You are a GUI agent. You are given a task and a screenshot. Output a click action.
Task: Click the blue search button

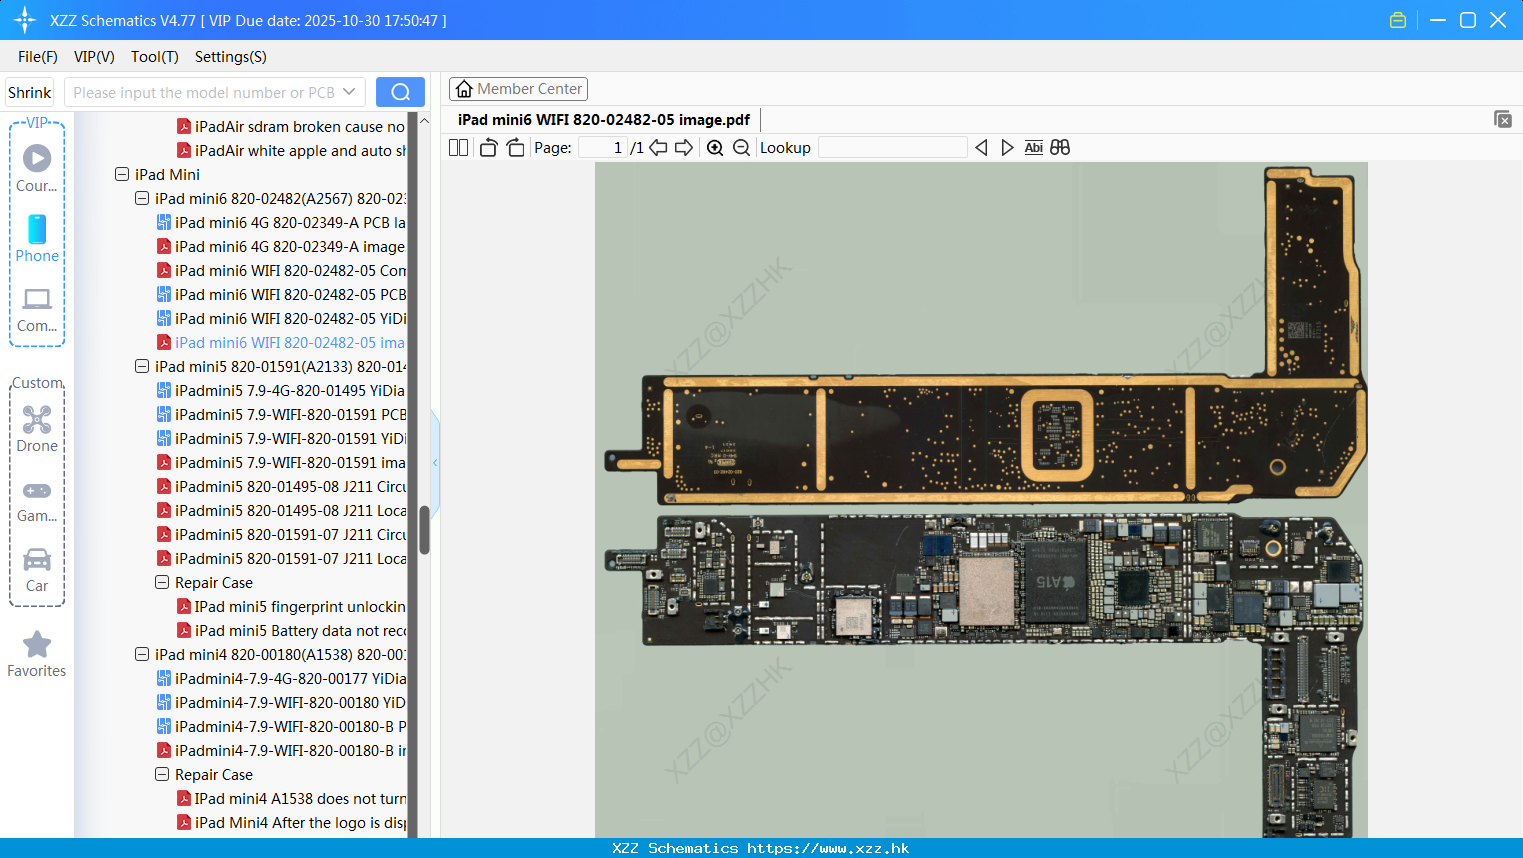coord(400,92)
